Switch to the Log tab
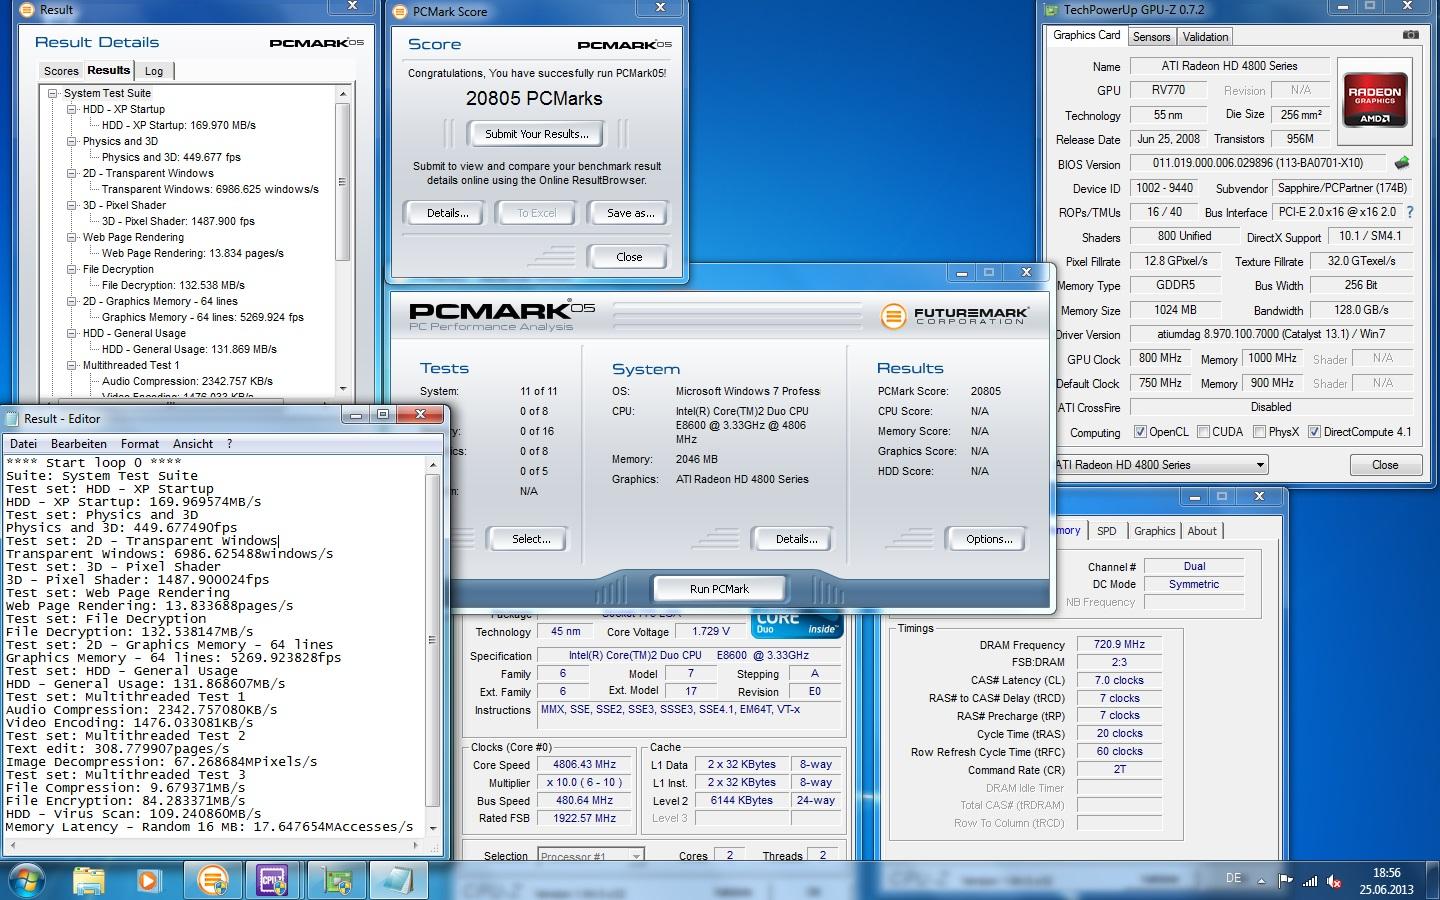 [154, 71]
